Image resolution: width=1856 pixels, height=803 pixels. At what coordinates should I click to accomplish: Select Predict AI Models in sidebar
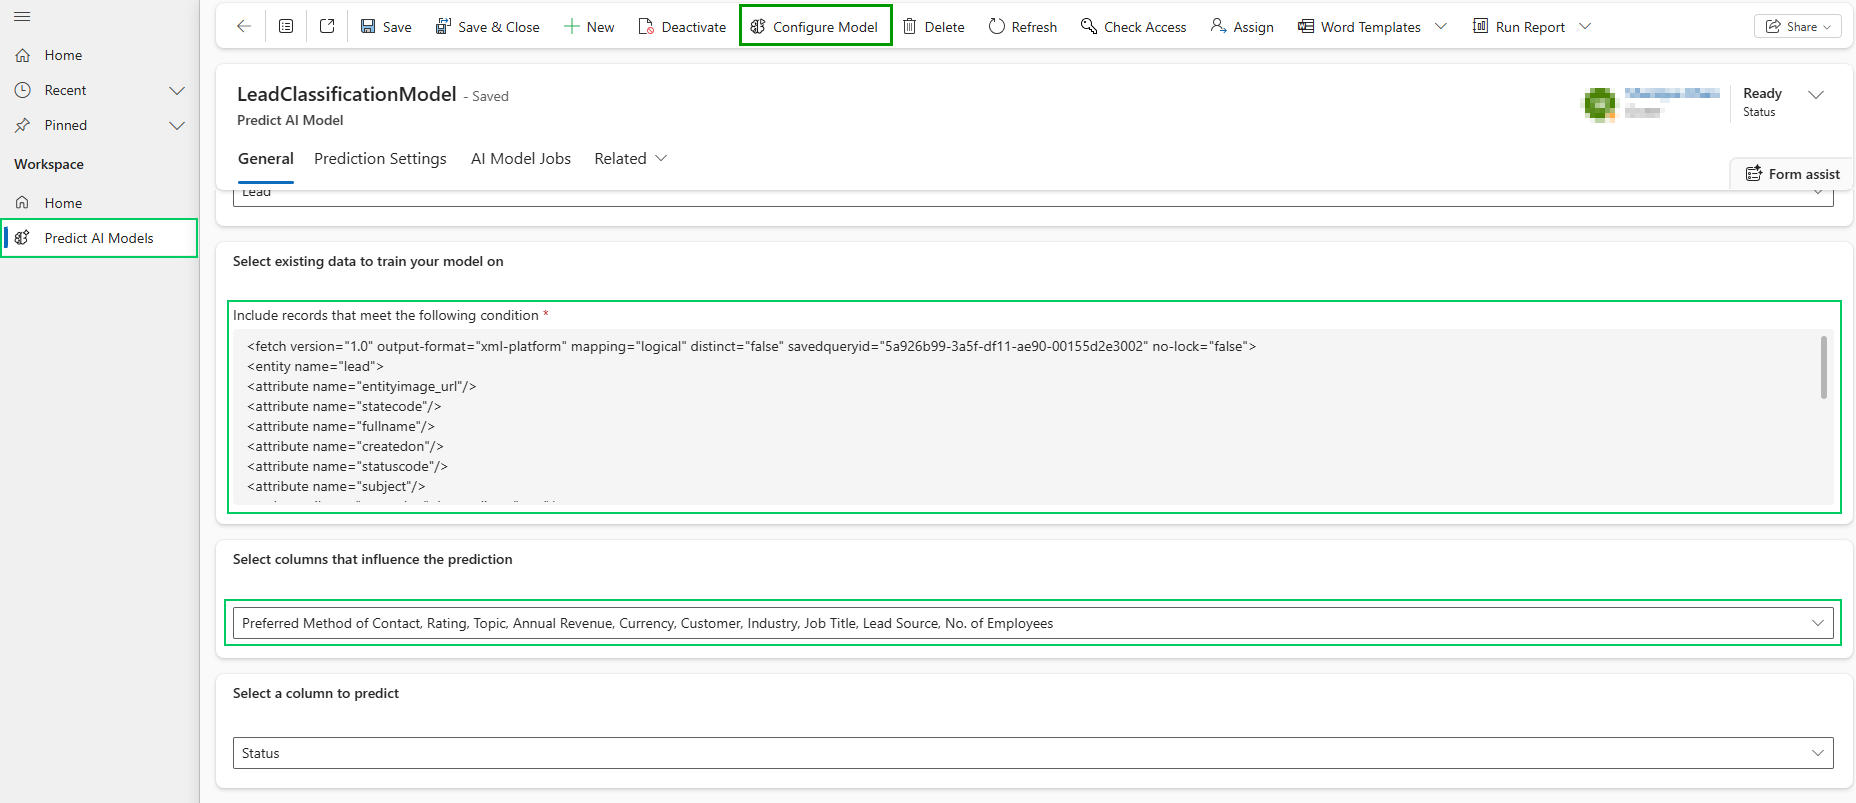point(99,238)
